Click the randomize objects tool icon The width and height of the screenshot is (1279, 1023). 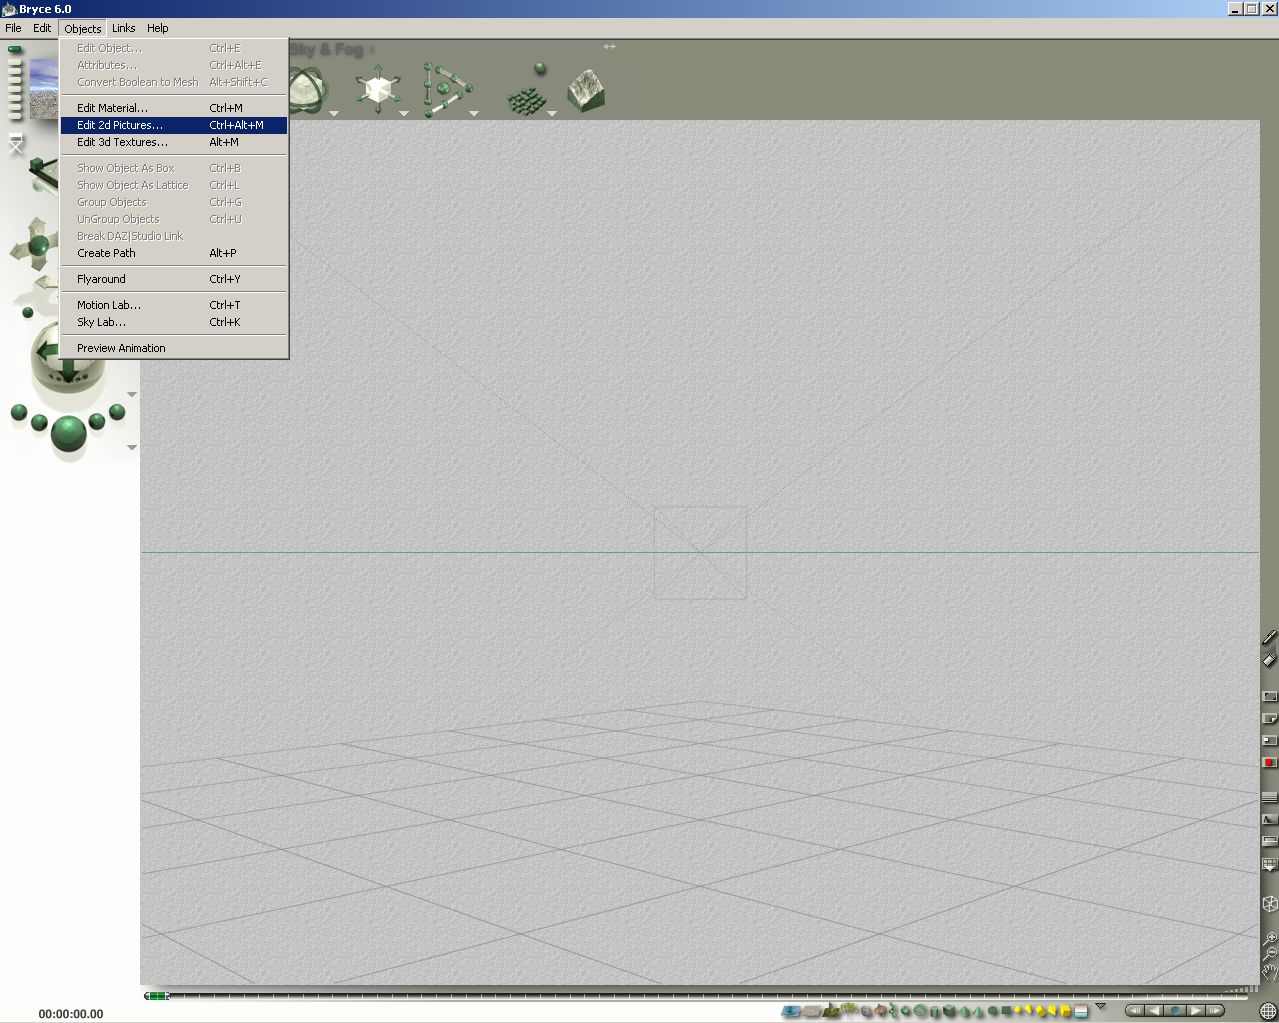click(527, 90)
